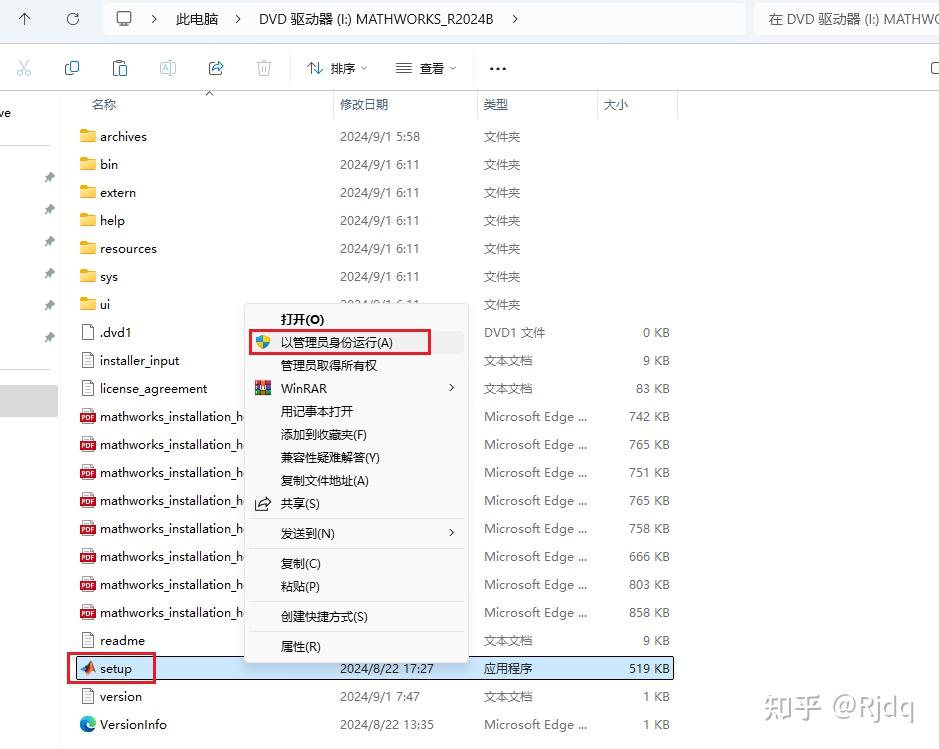939x749 pixels.
Task: Click the Up navigation arrow
Action: [22, 18]
